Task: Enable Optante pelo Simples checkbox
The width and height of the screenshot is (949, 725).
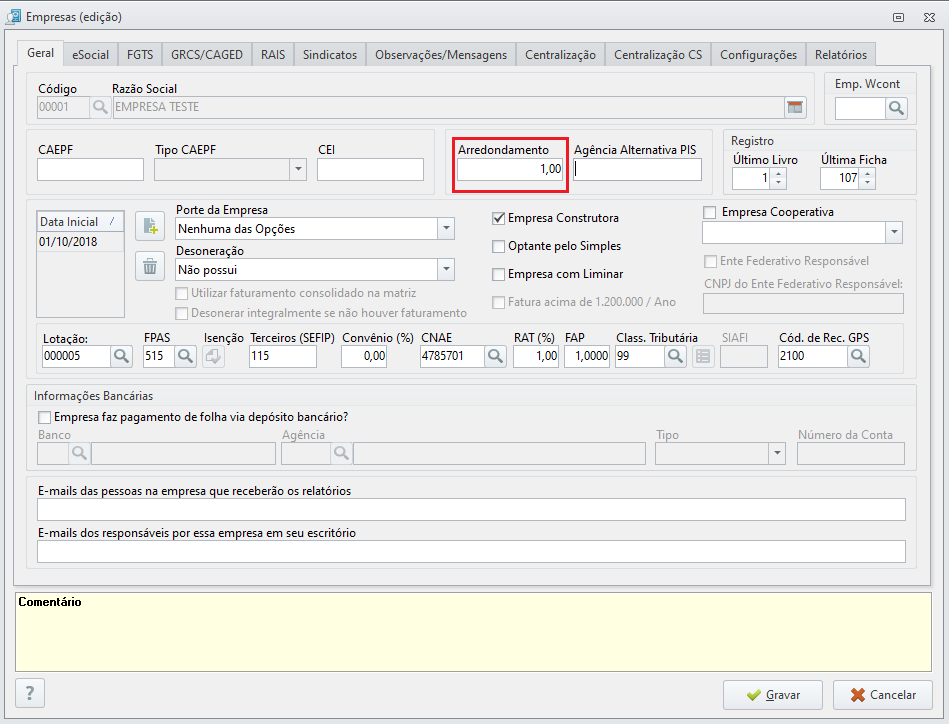Action: tap(499, 246)
